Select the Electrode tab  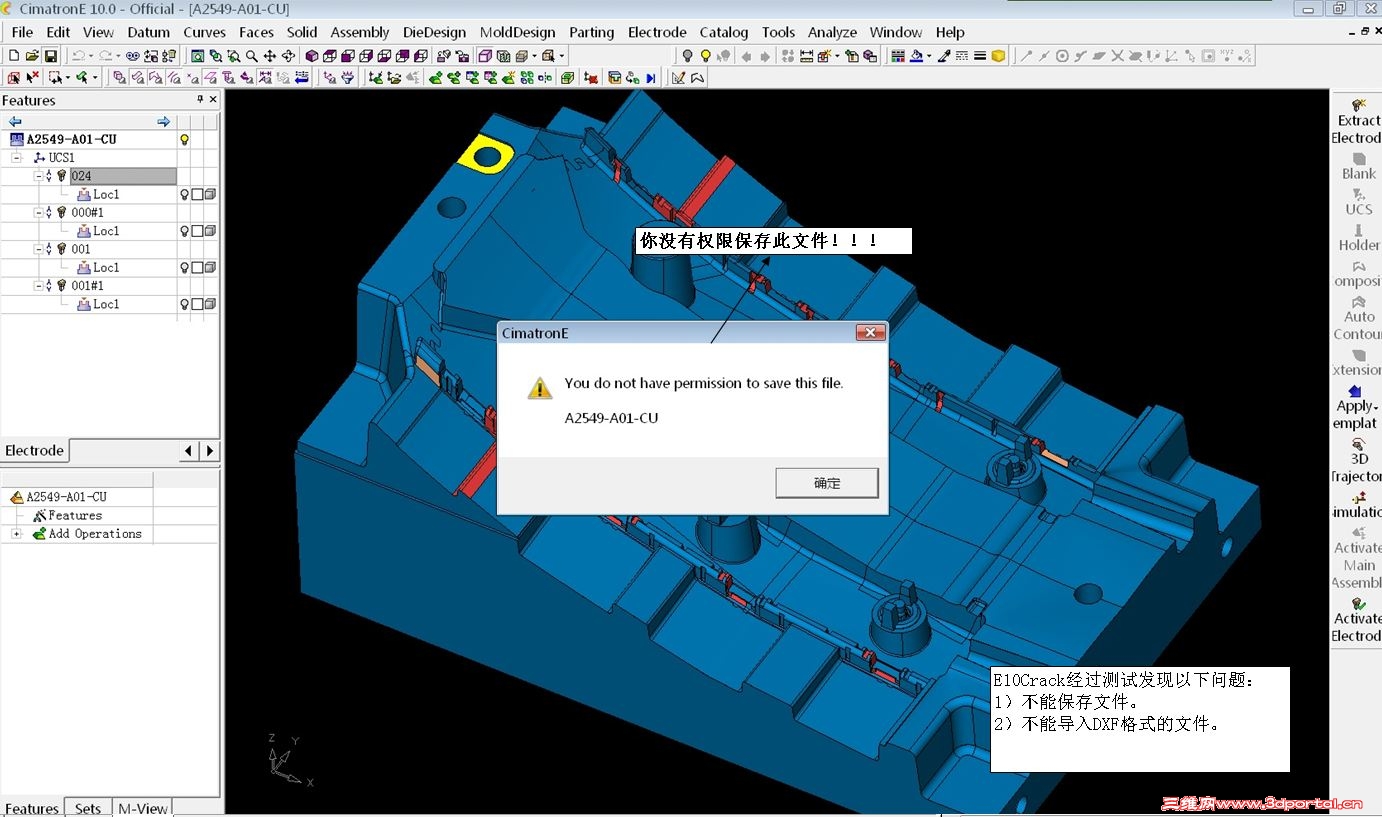click(x=35, y=451)
